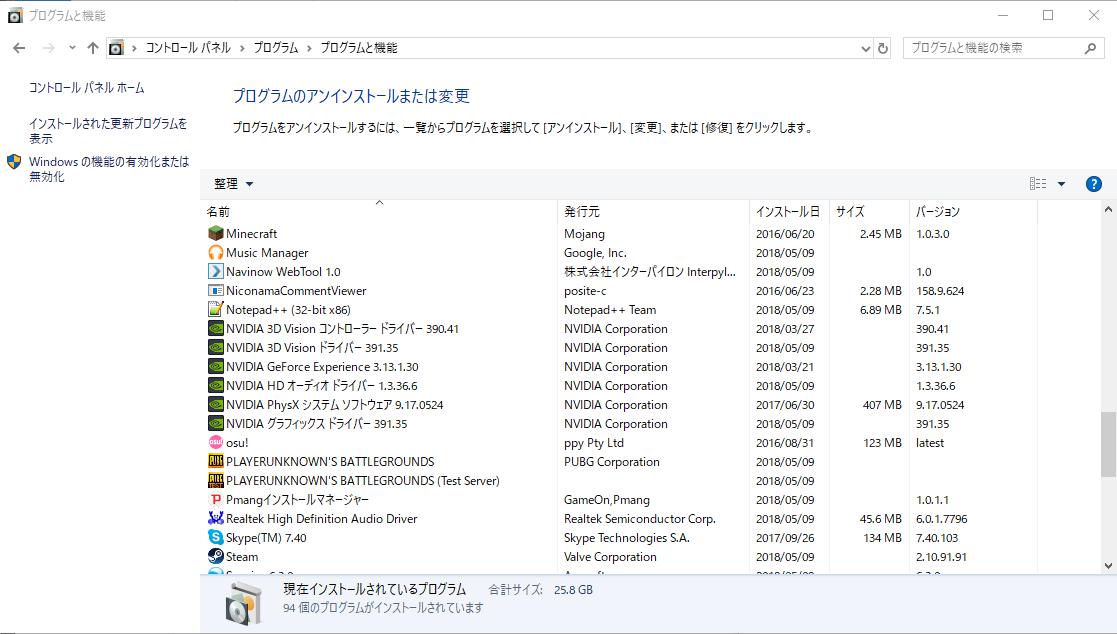Expand the address bar history dropdown
Viewport: 1117px width, 634px height.
point(865,48)
